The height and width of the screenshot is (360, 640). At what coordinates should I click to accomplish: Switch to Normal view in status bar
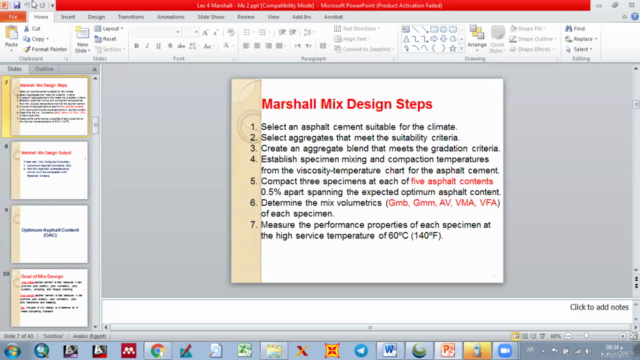point(516,336)
